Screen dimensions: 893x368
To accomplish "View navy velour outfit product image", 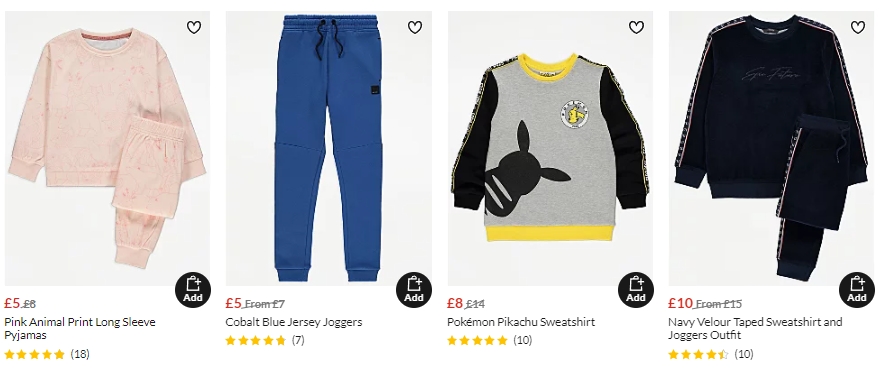I will click(x=771, y=148).
